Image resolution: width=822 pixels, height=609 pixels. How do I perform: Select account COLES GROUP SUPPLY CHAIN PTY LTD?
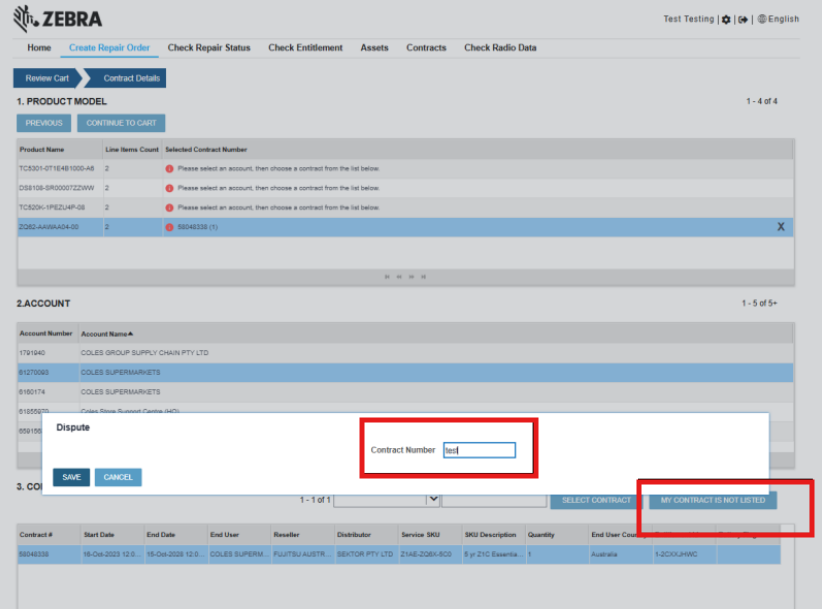click(x=405, y=353)
